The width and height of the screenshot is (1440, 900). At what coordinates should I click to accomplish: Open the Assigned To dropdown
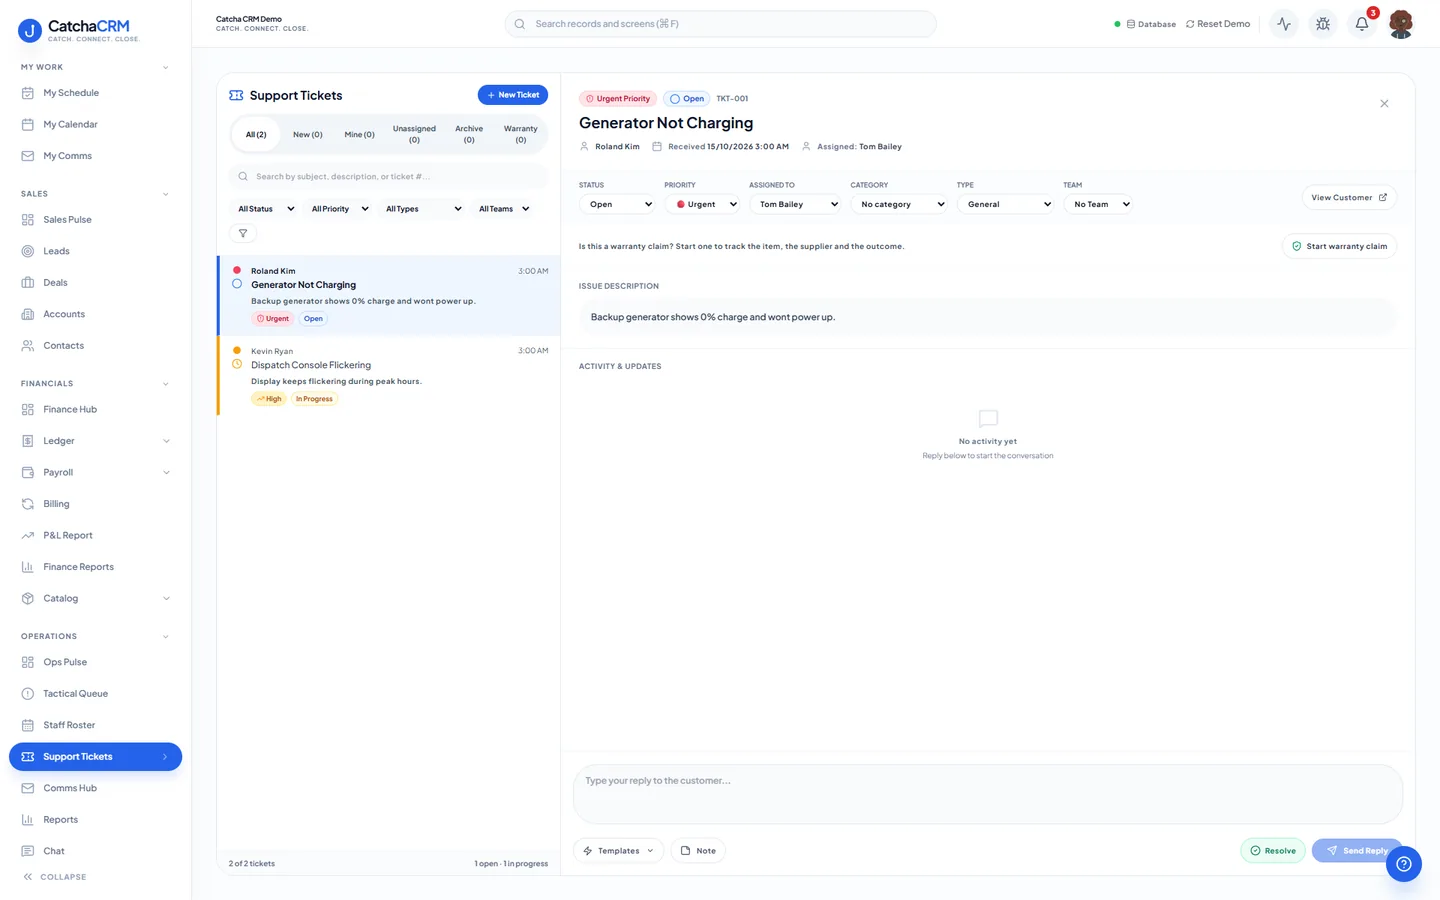click(796, 204)
